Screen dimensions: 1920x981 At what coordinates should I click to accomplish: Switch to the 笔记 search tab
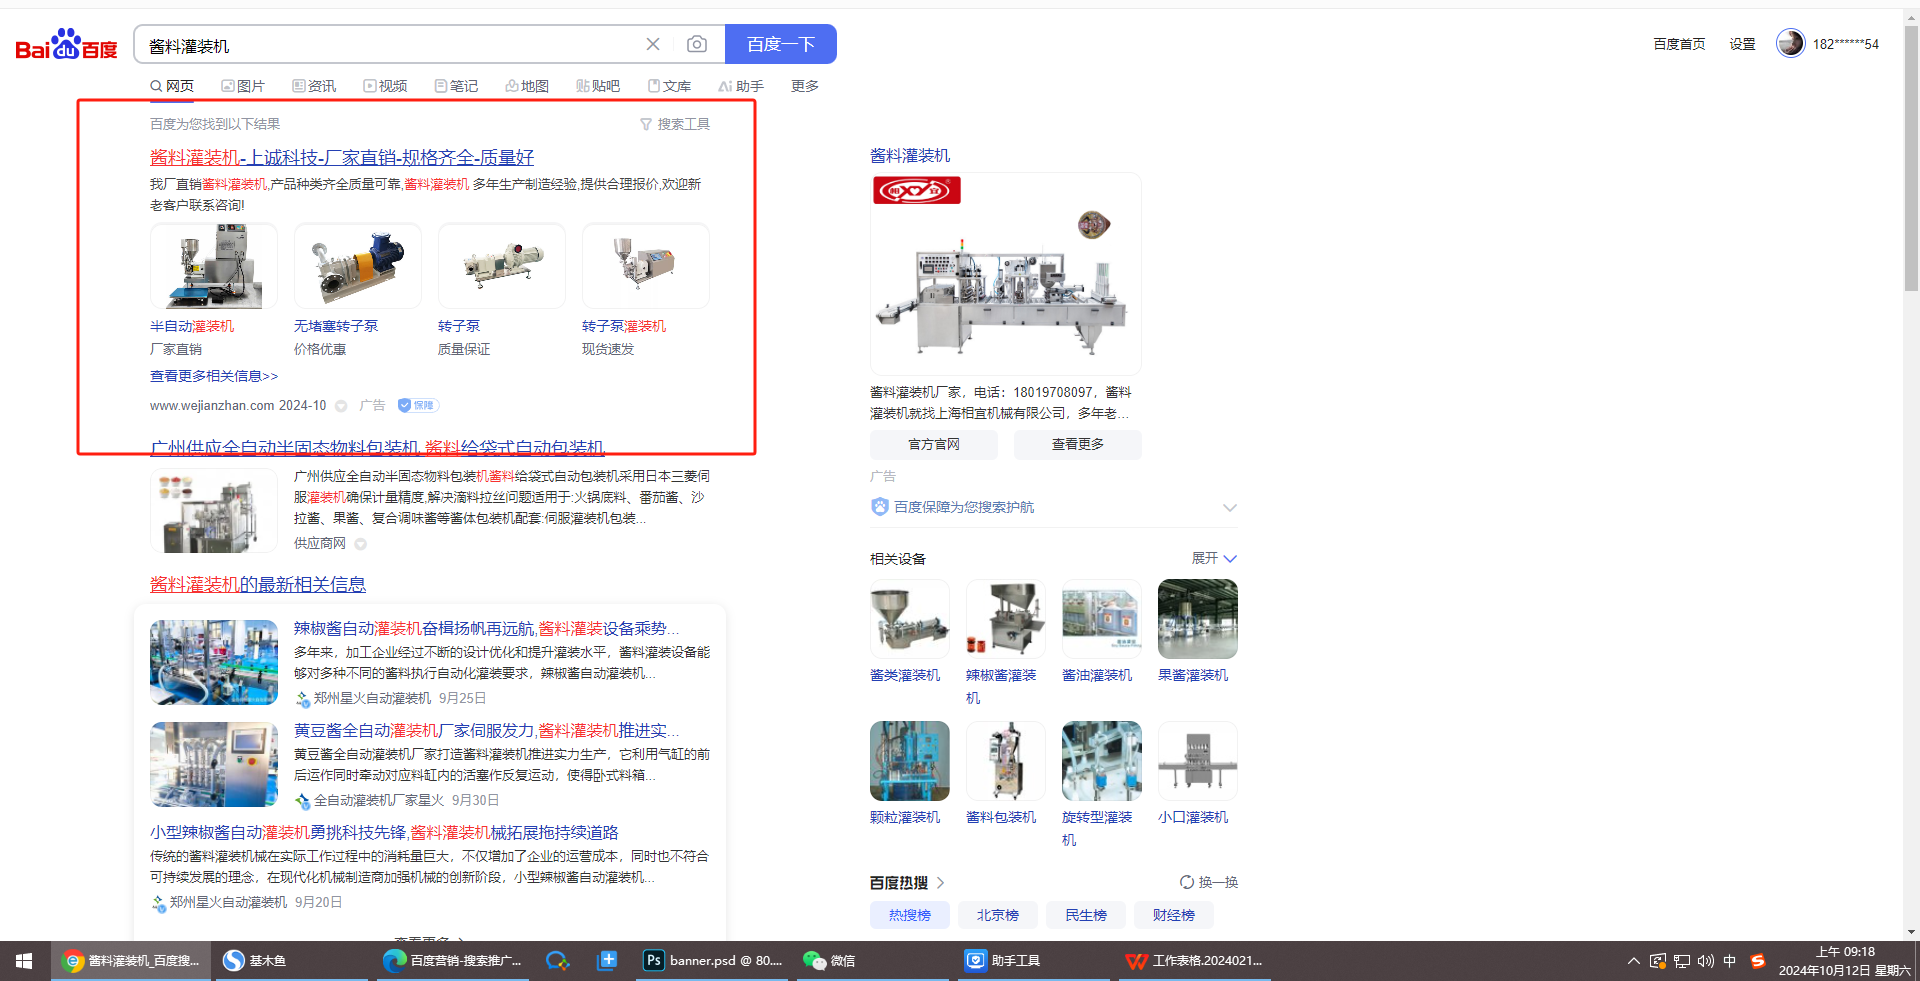456,86
